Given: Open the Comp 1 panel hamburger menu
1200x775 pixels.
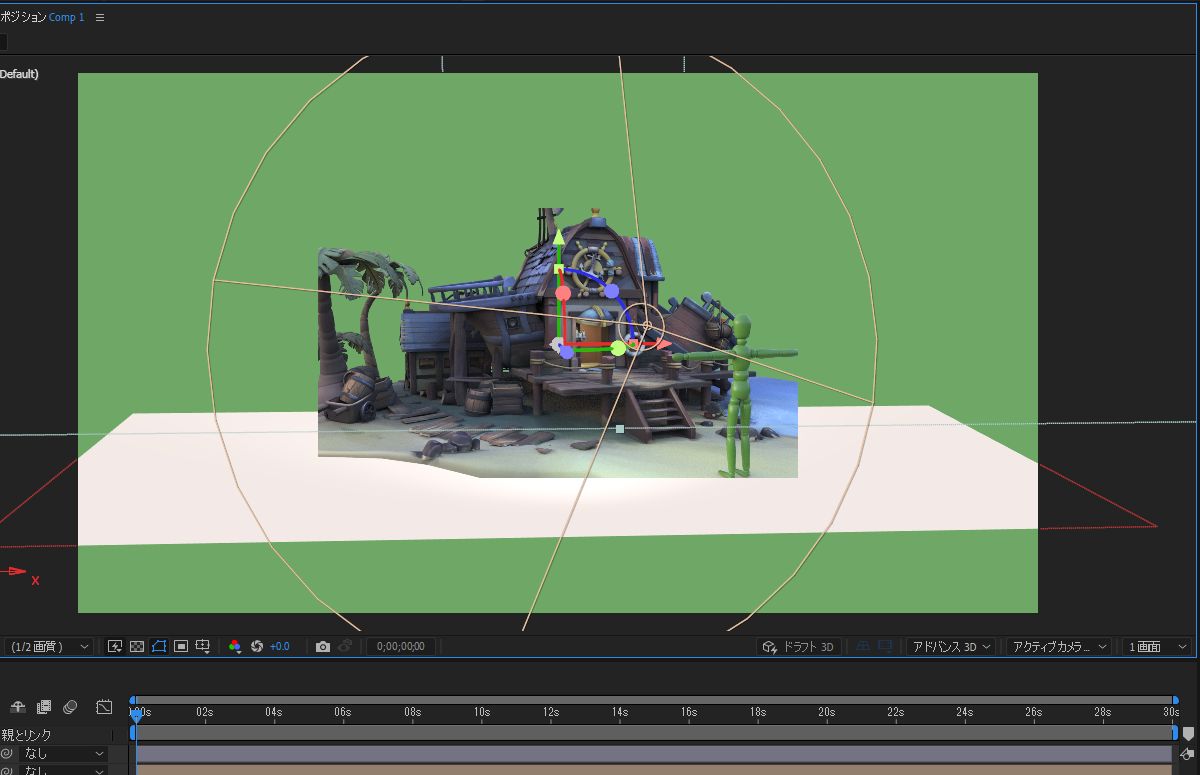Looking at the screenshot, I should point(99,17).
